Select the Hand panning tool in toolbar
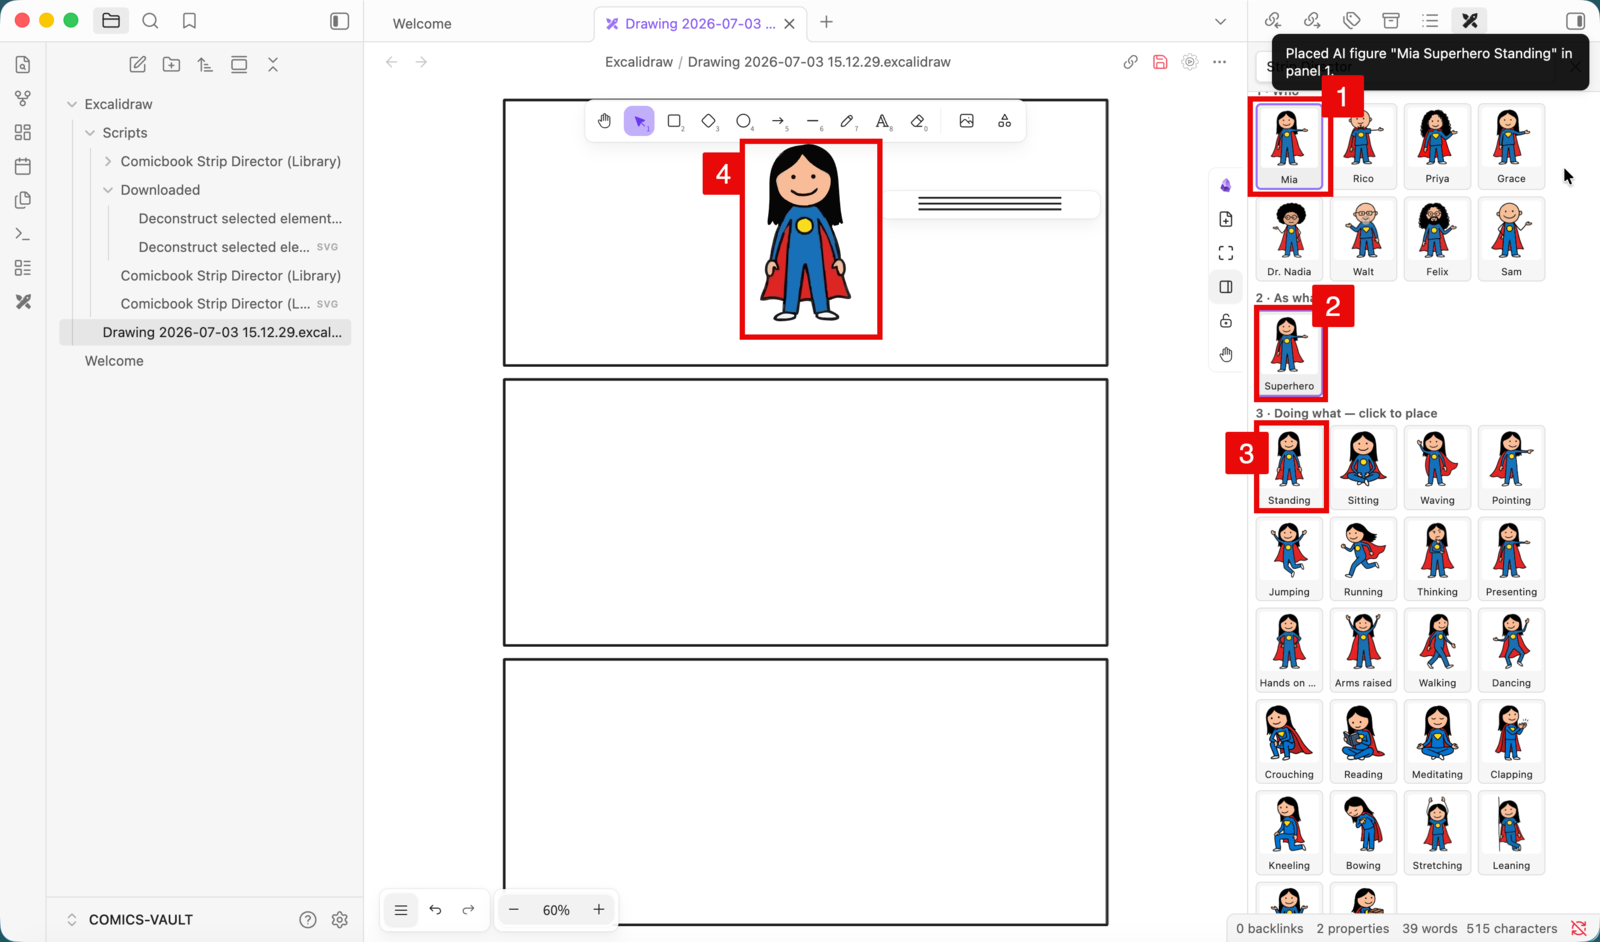The image size is (1600, 942). (x=604, y=121)
